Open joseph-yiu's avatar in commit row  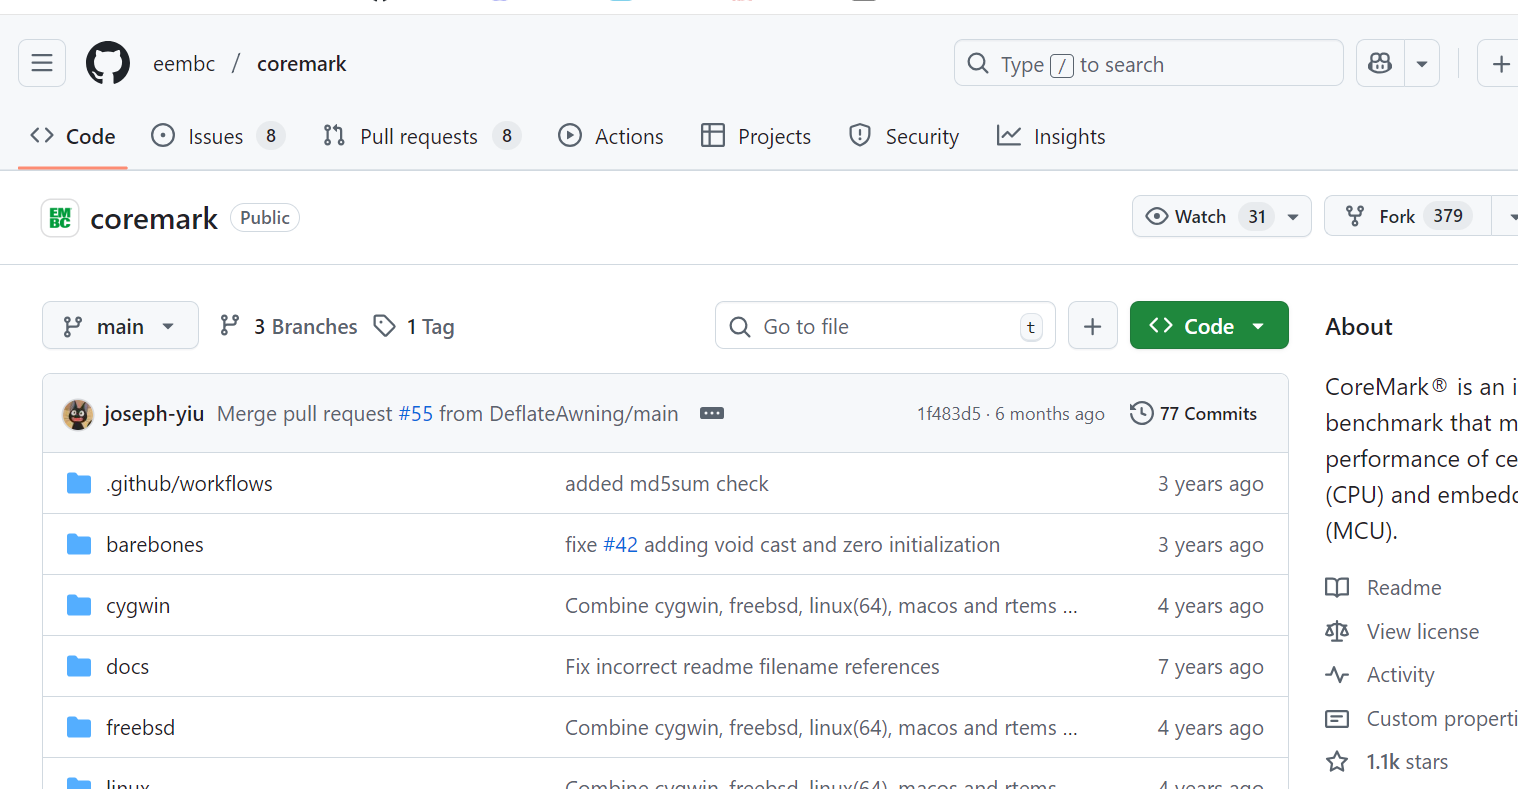(x=78, y=414)
